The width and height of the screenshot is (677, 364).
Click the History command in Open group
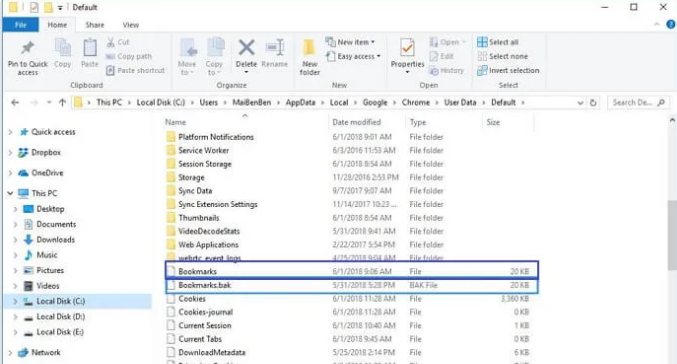446,70
